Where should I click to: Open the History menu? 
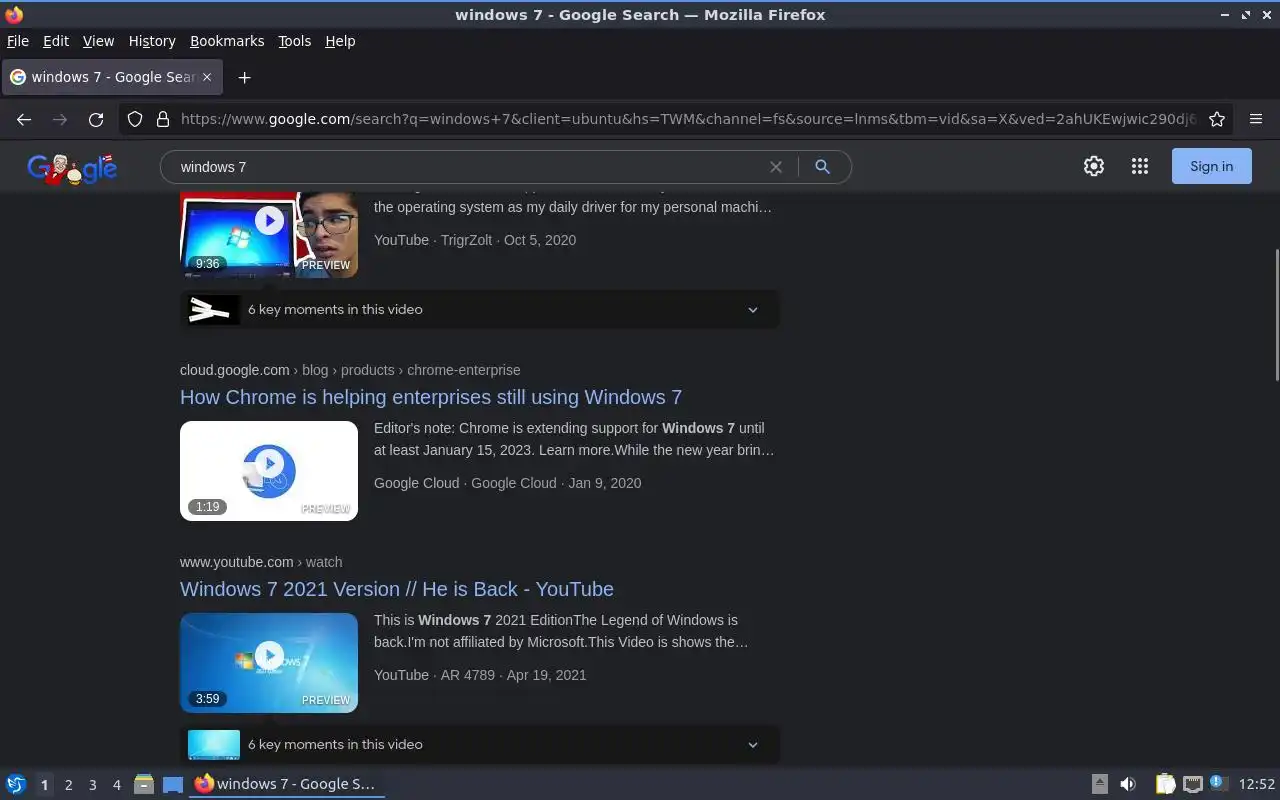pyautogui.click(x=152, y=41)
